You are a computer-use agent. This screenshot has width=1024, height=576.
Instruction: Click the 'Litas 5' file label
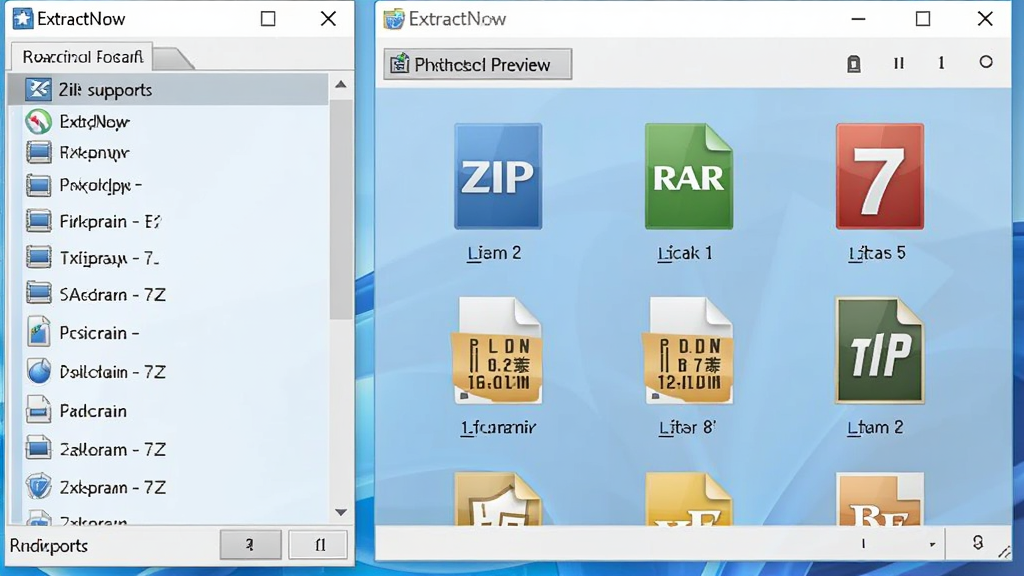pyautogui.click(x=876, y=253)
